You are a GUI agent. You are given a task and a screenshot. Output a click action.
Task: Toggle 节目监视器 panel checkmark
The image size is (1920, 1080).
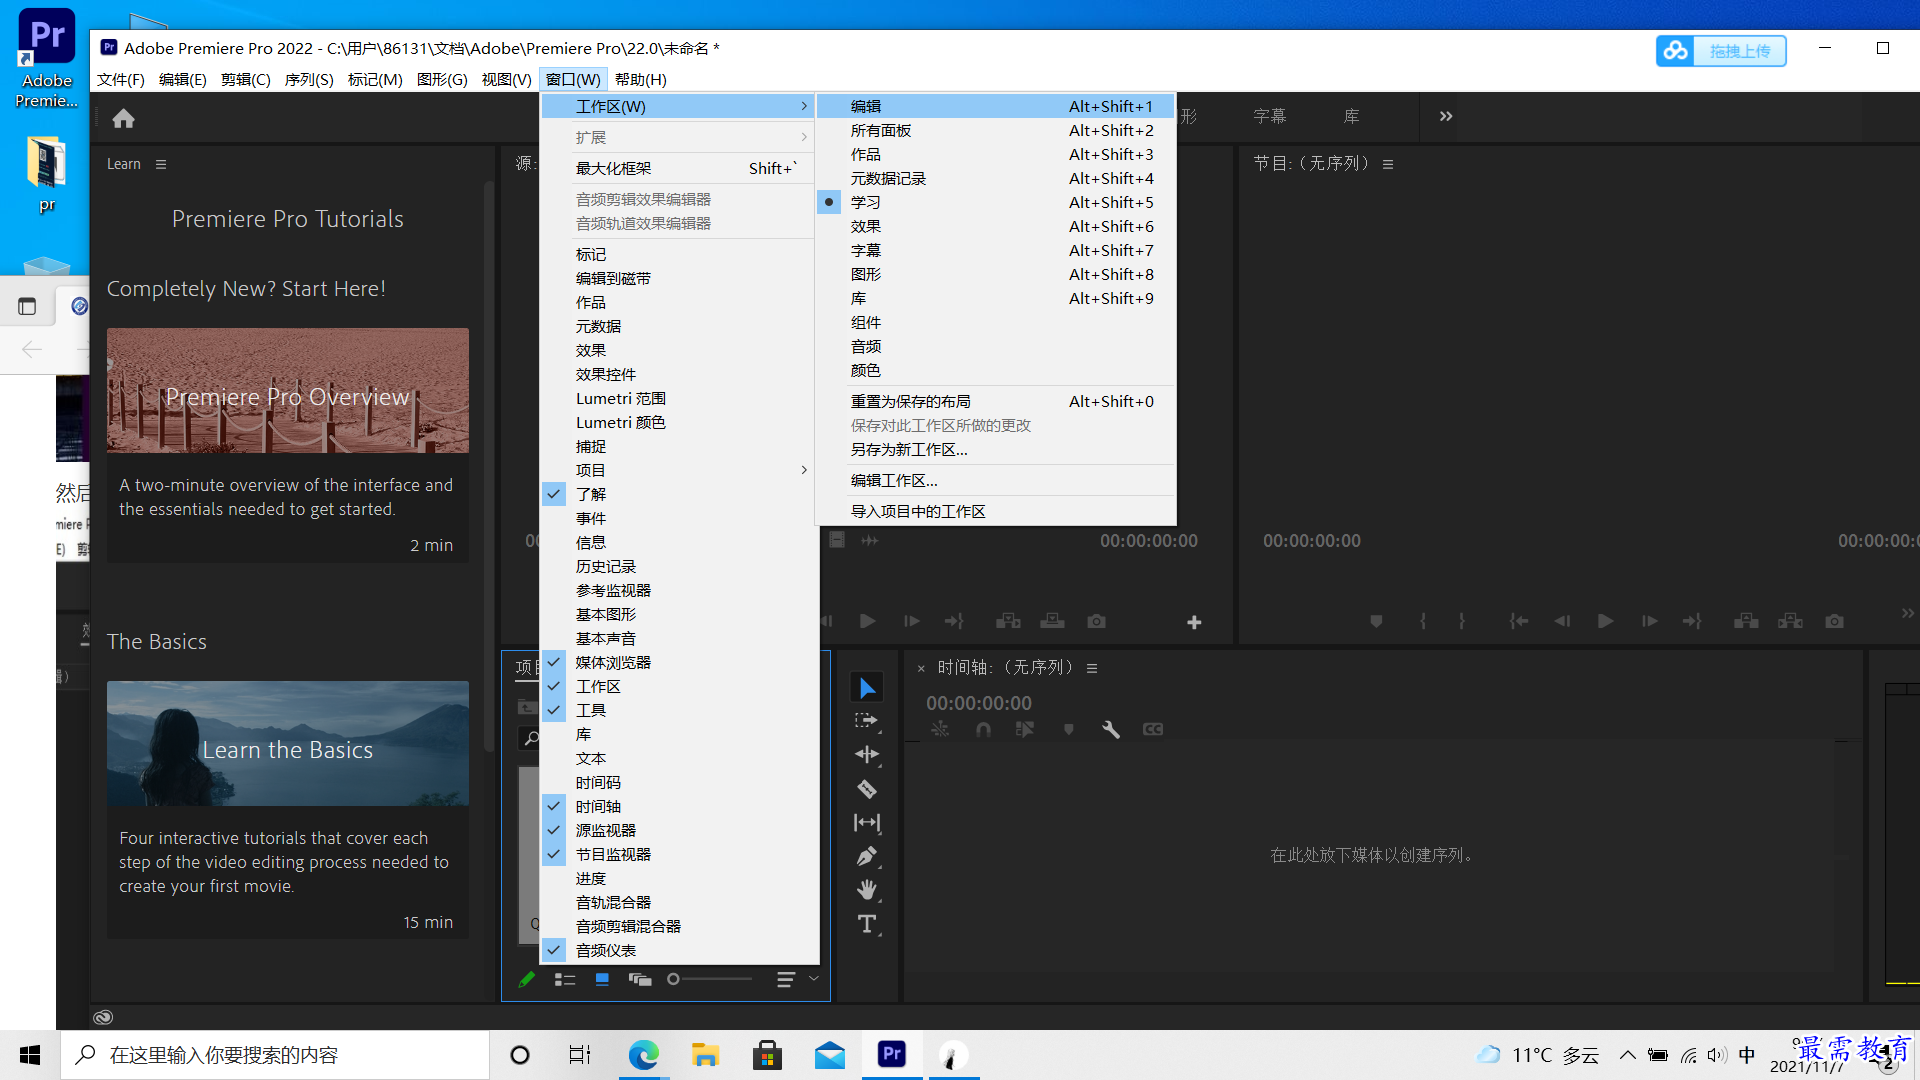[554, 854]
